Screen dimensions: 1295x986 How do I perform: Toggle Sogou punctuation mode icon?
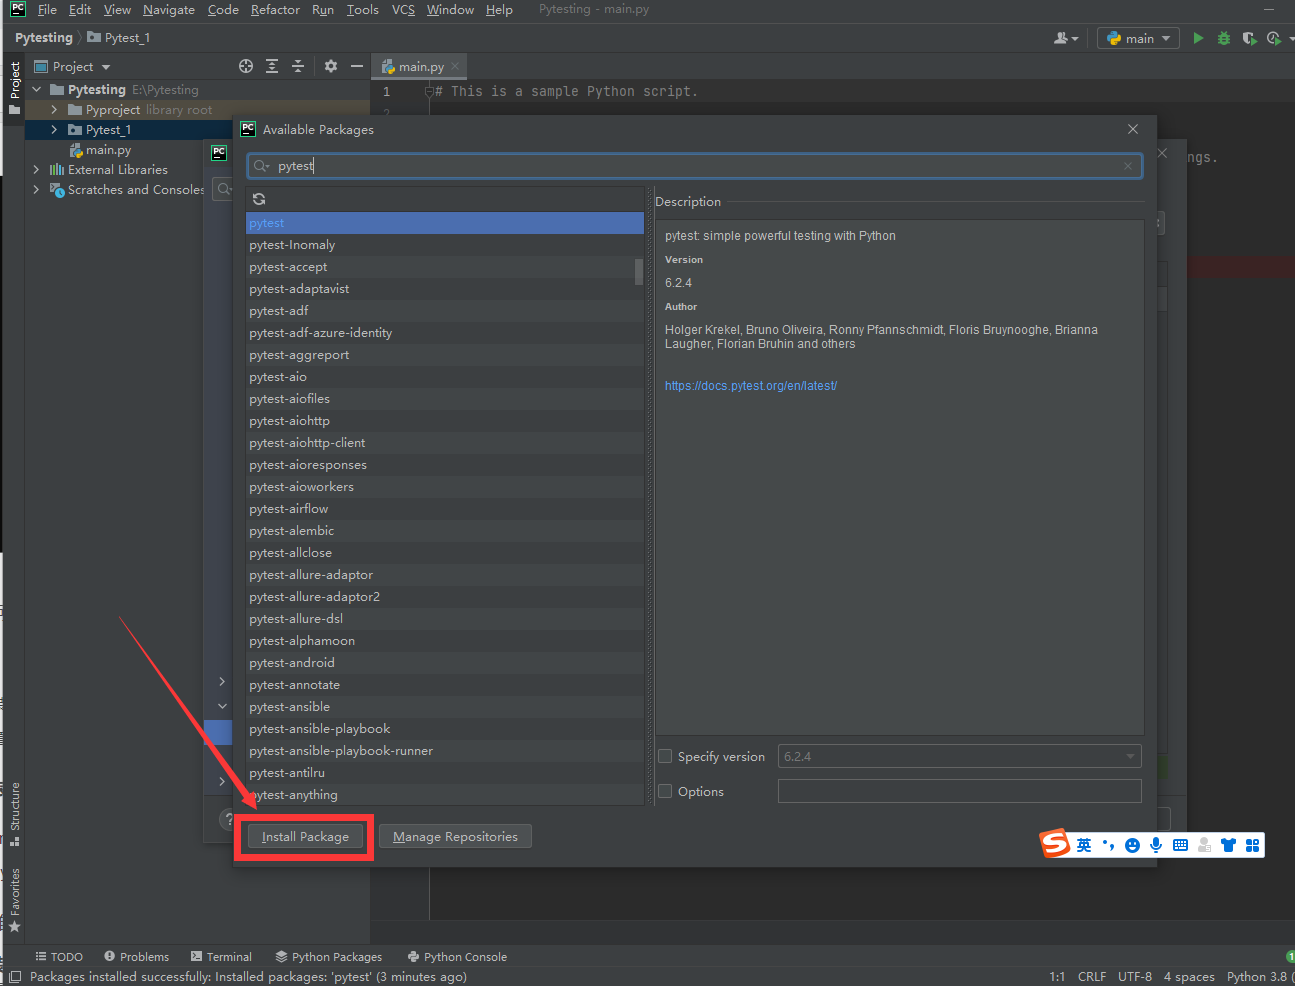(1108, 845)
